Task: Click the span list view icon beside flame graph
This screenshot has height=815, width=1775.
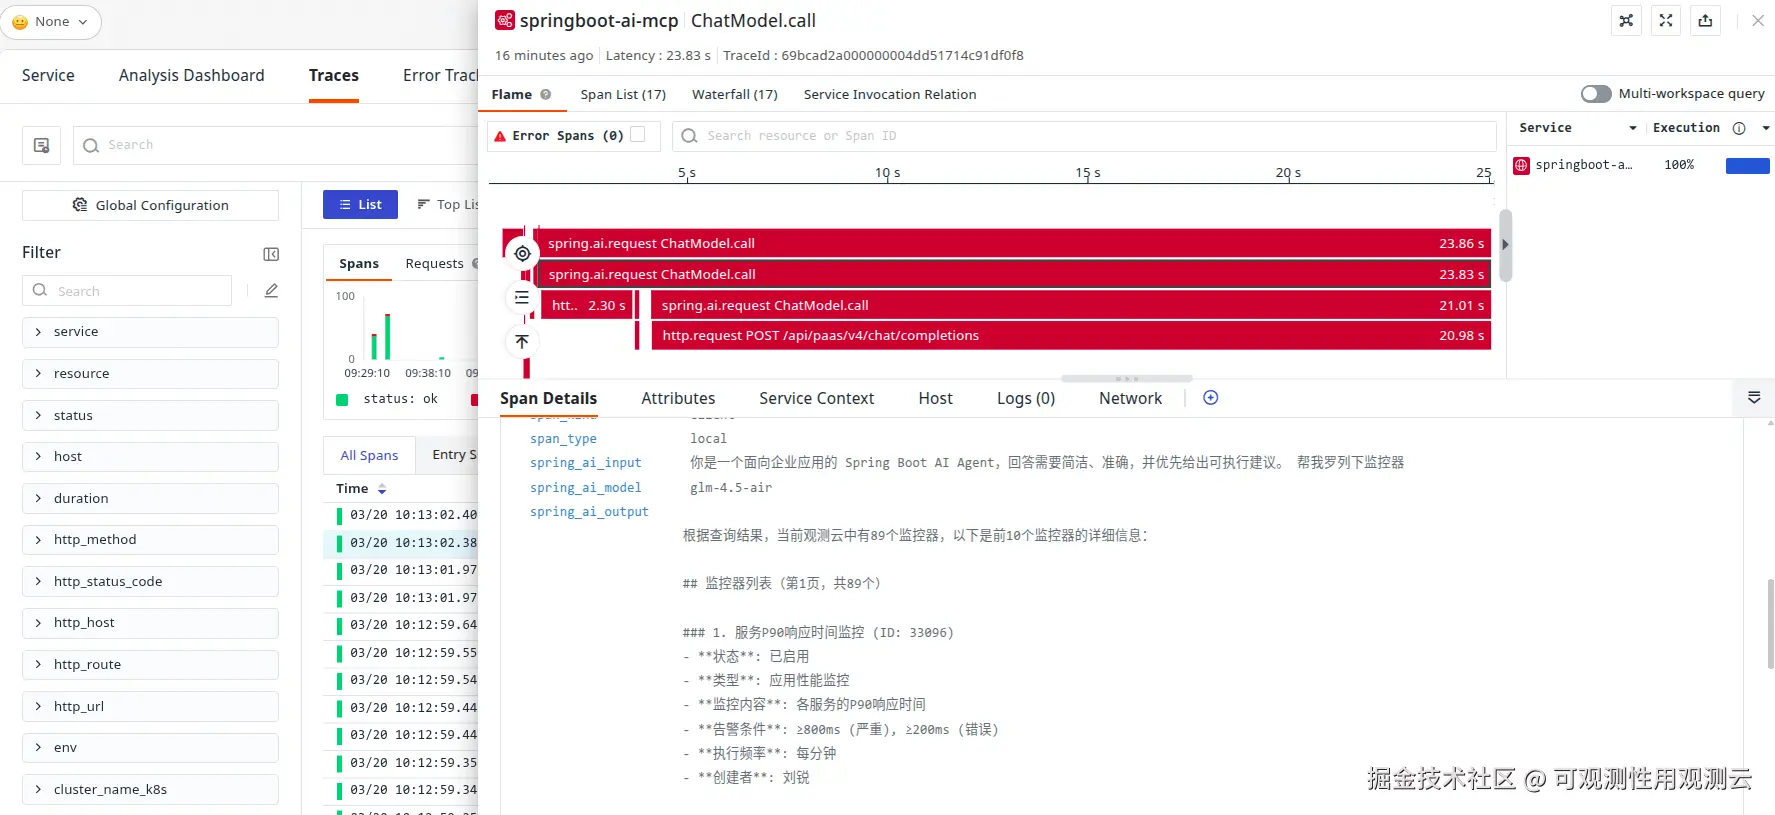Action: pos(522,298)
